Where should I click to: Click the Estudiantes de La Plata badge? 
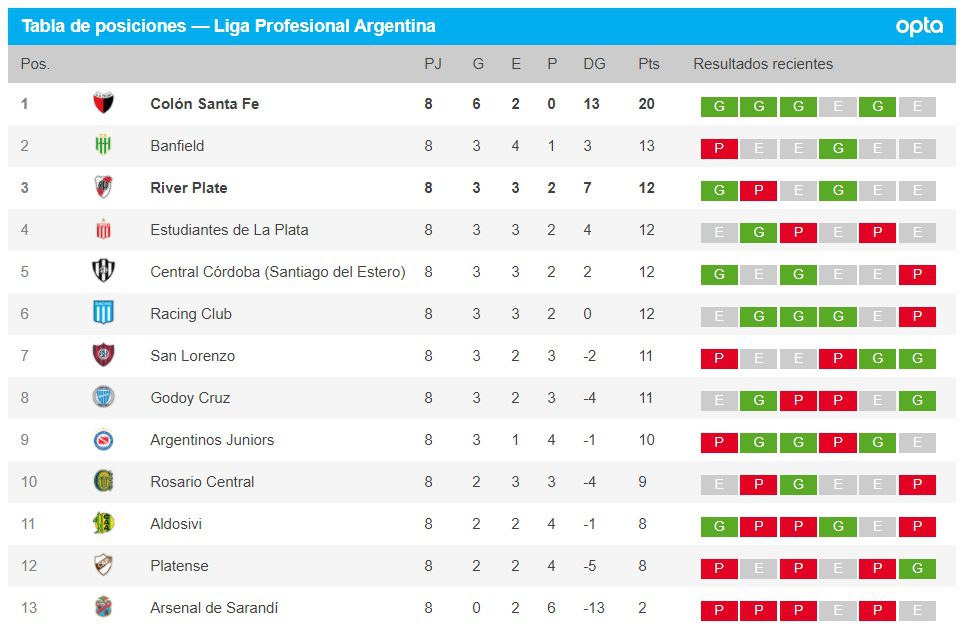tap(103, 229)
